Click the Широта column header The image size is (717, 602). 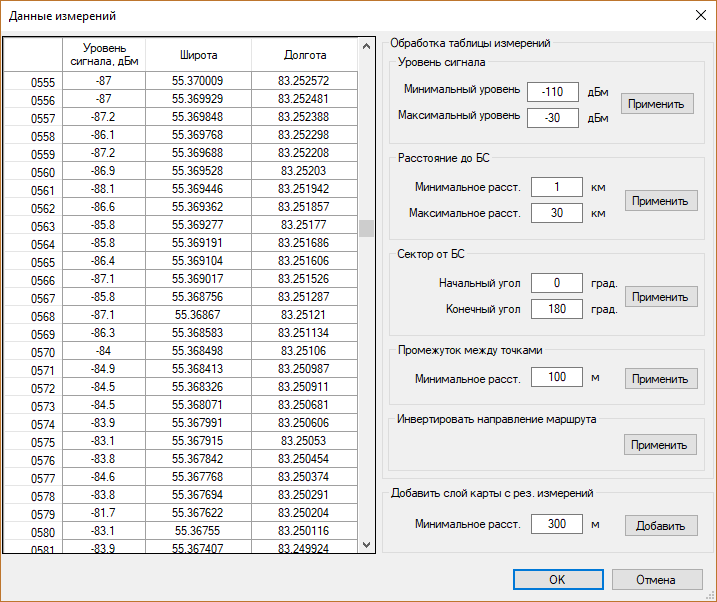198,55
